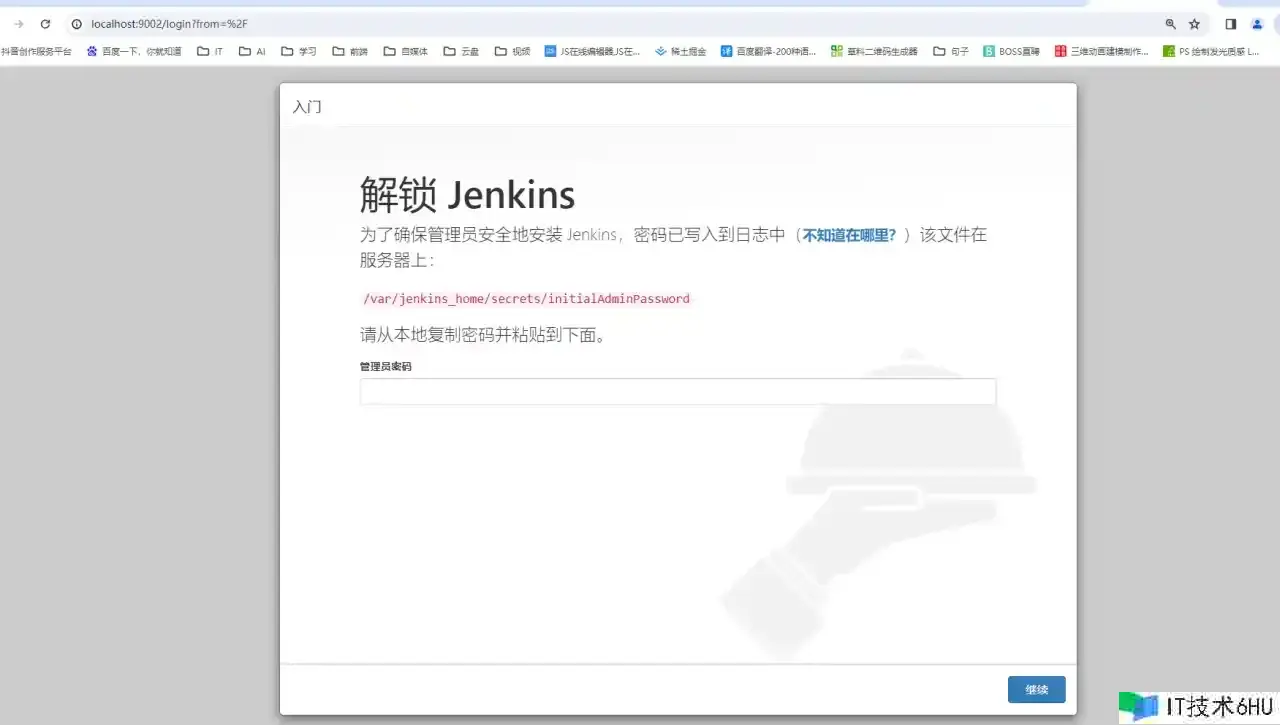Image resolution: width=1280 pixels, height=725 pixels.
Task: Open the IT bookmark folder
Action: pyautogui.click(x=210, y=51)
